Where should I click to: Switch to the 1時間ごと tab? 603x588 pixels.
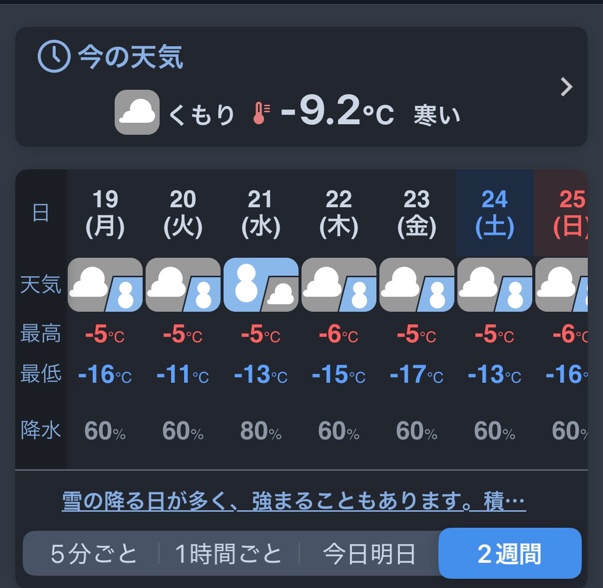click(x=228, y=553)
